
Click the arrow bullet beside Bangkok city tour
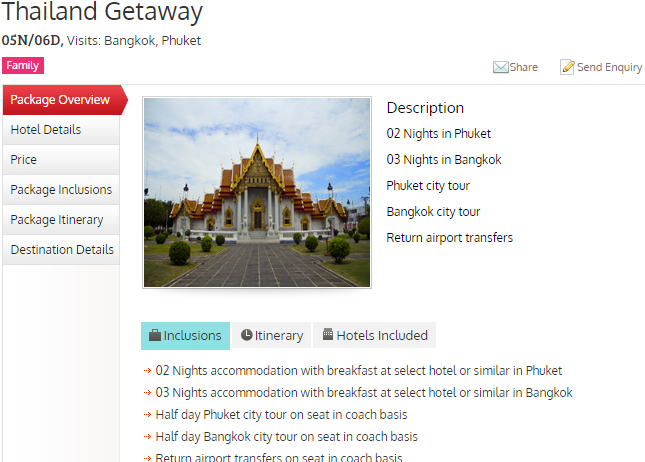click(x=147, y=436)
